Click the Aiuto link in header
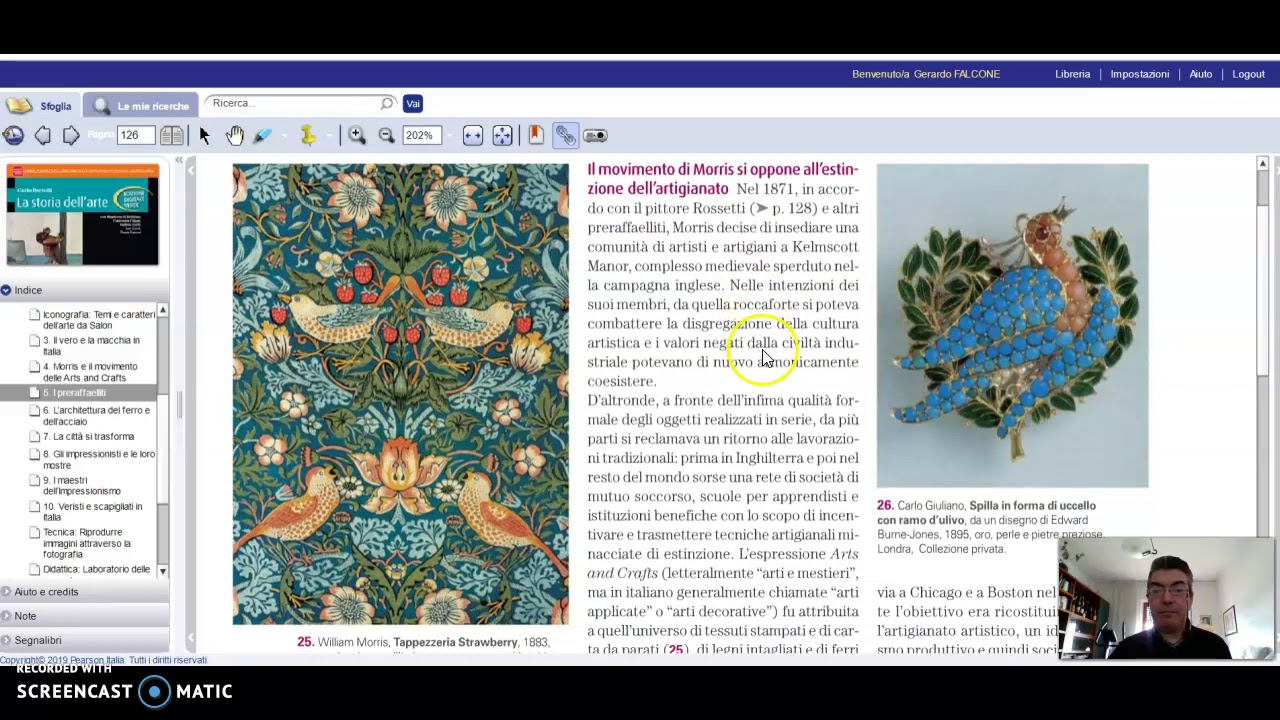Image resolution: width=1280 pixels, height=720 pixels. (1200, 74)
